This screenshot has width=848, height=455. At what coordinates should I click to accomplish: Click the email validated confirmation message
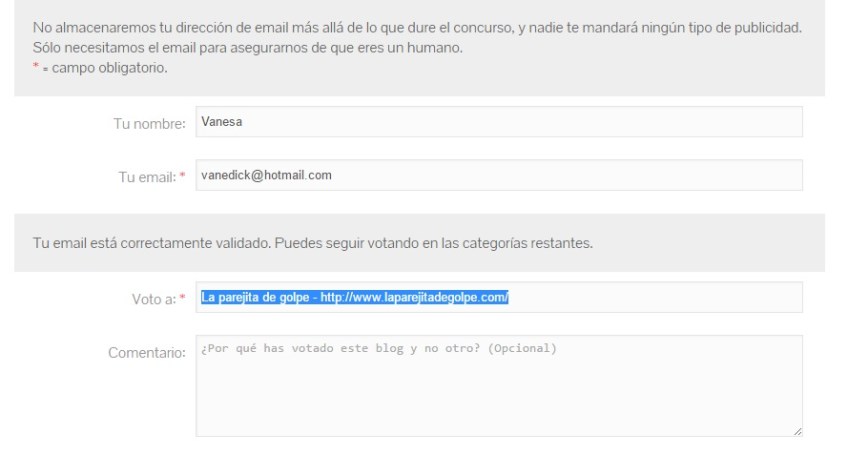coord(314,243)
